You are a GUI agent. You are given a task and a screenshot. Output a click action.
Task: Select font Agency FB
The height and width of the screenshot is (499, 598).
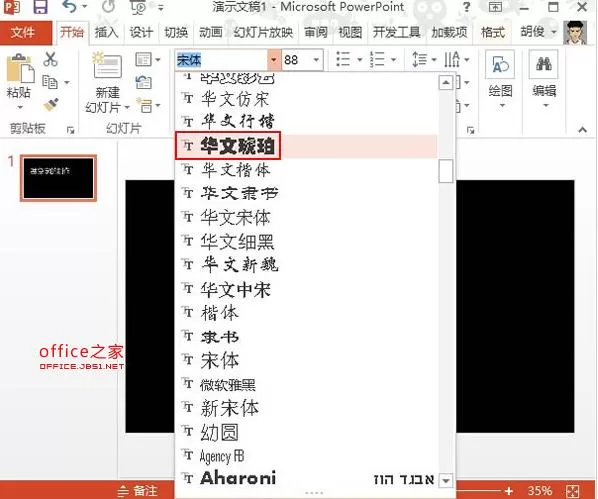click(x=306, y=456)
